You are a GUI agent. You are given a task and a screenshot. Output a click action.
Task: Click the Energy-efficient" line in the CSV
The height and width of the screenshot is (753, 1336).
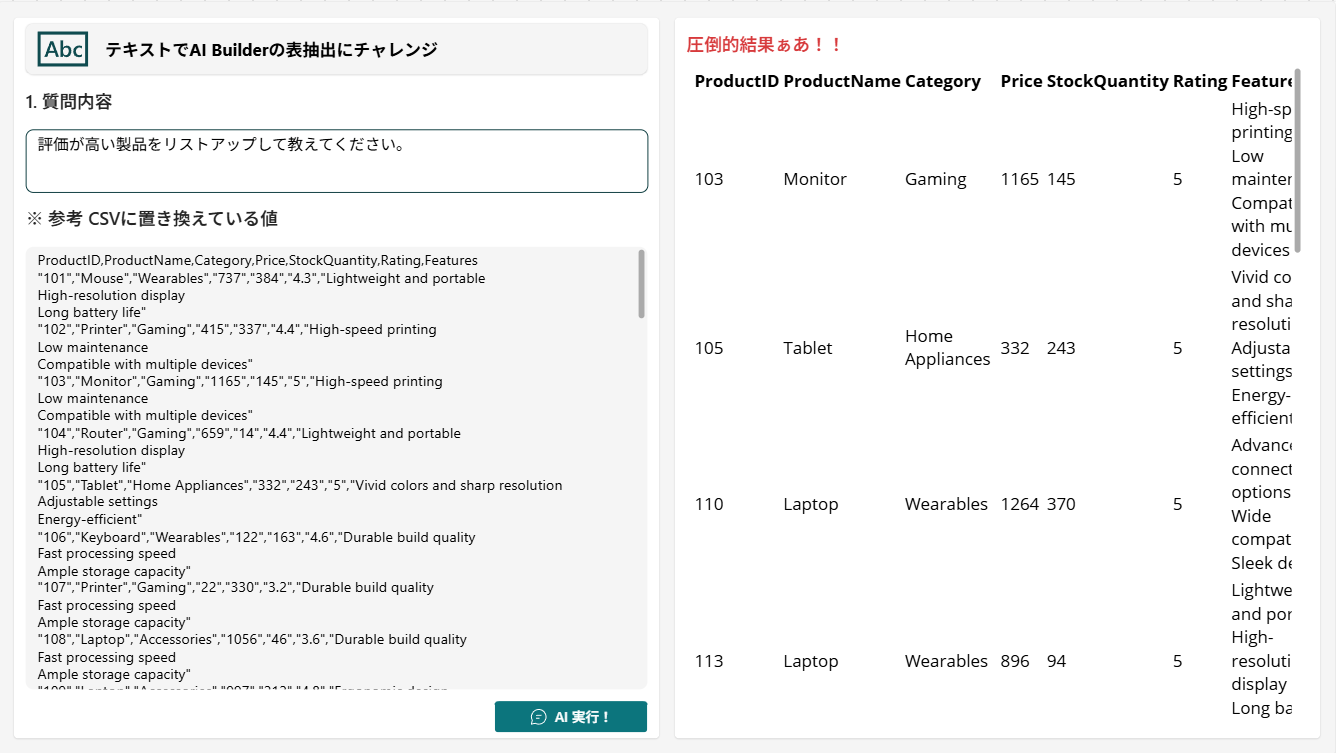[x=90, y=519]
